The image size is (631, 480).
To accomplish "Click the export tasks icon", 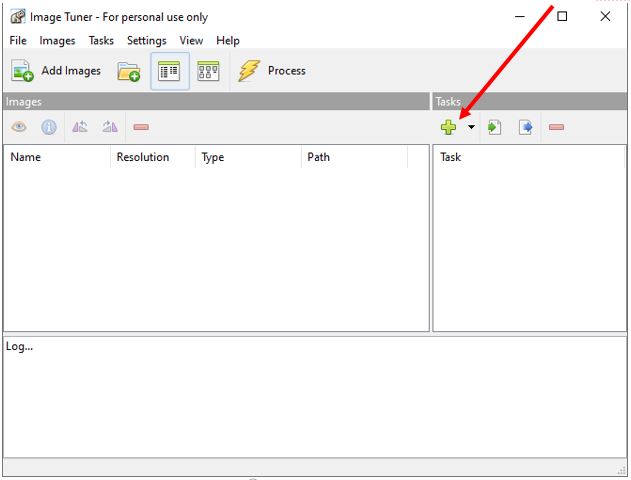I will pos(525,127).
